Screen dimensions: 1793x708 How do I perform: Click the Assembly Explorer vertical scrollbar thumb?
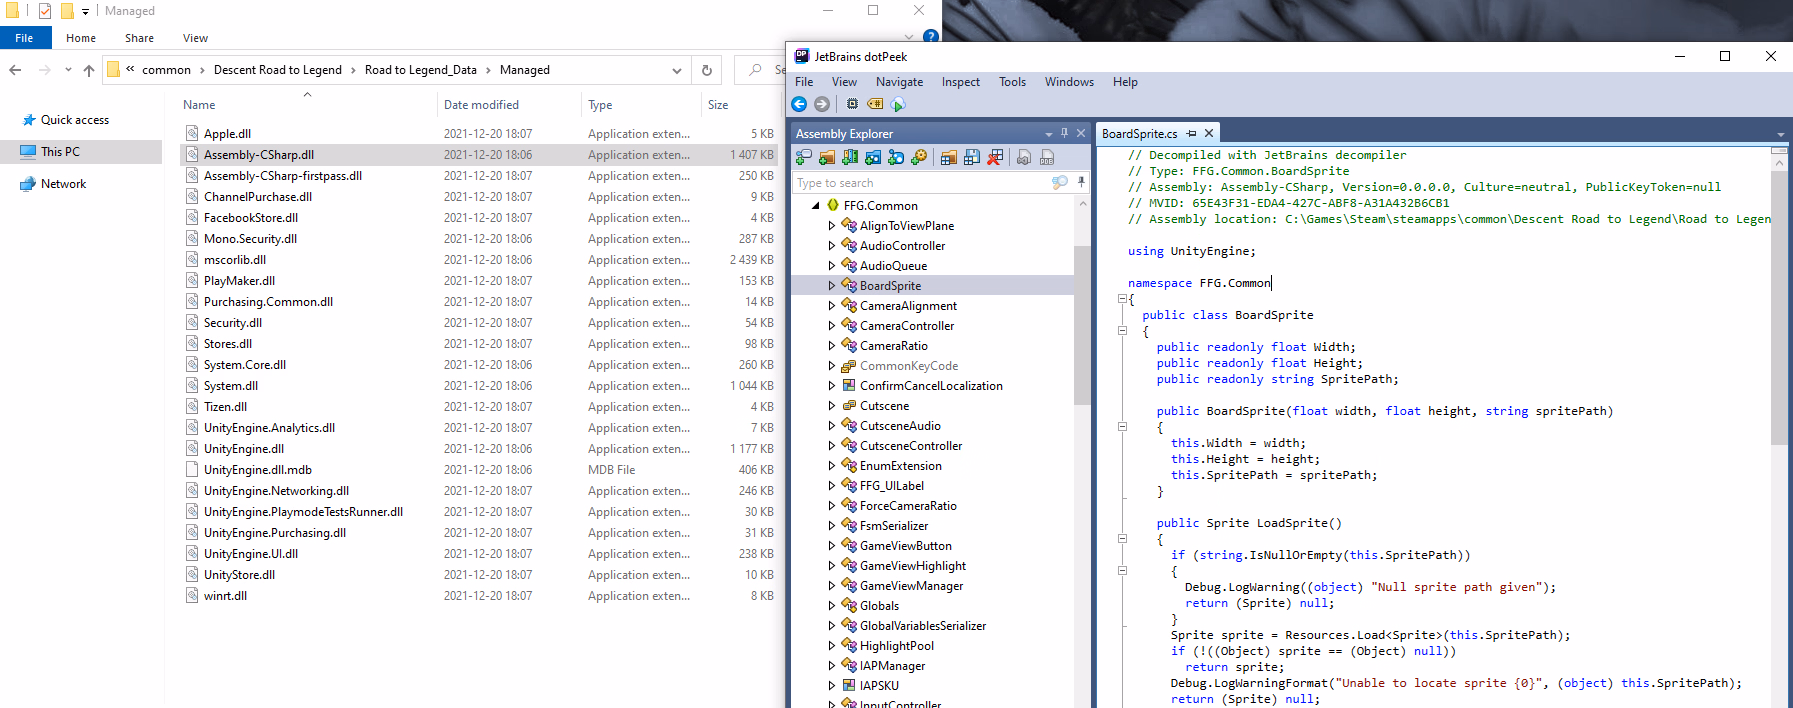tap(1082, 325)
